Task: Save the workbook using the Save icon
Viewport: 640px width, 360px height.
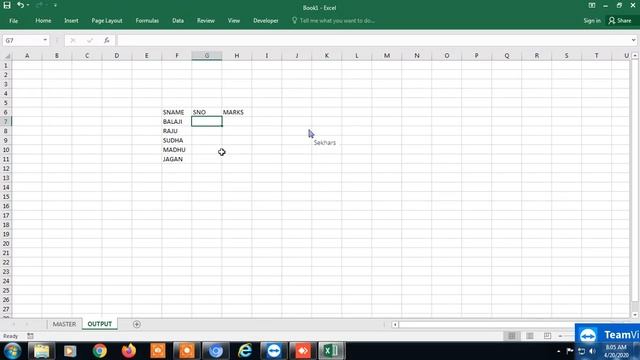Action: (7, 5)
